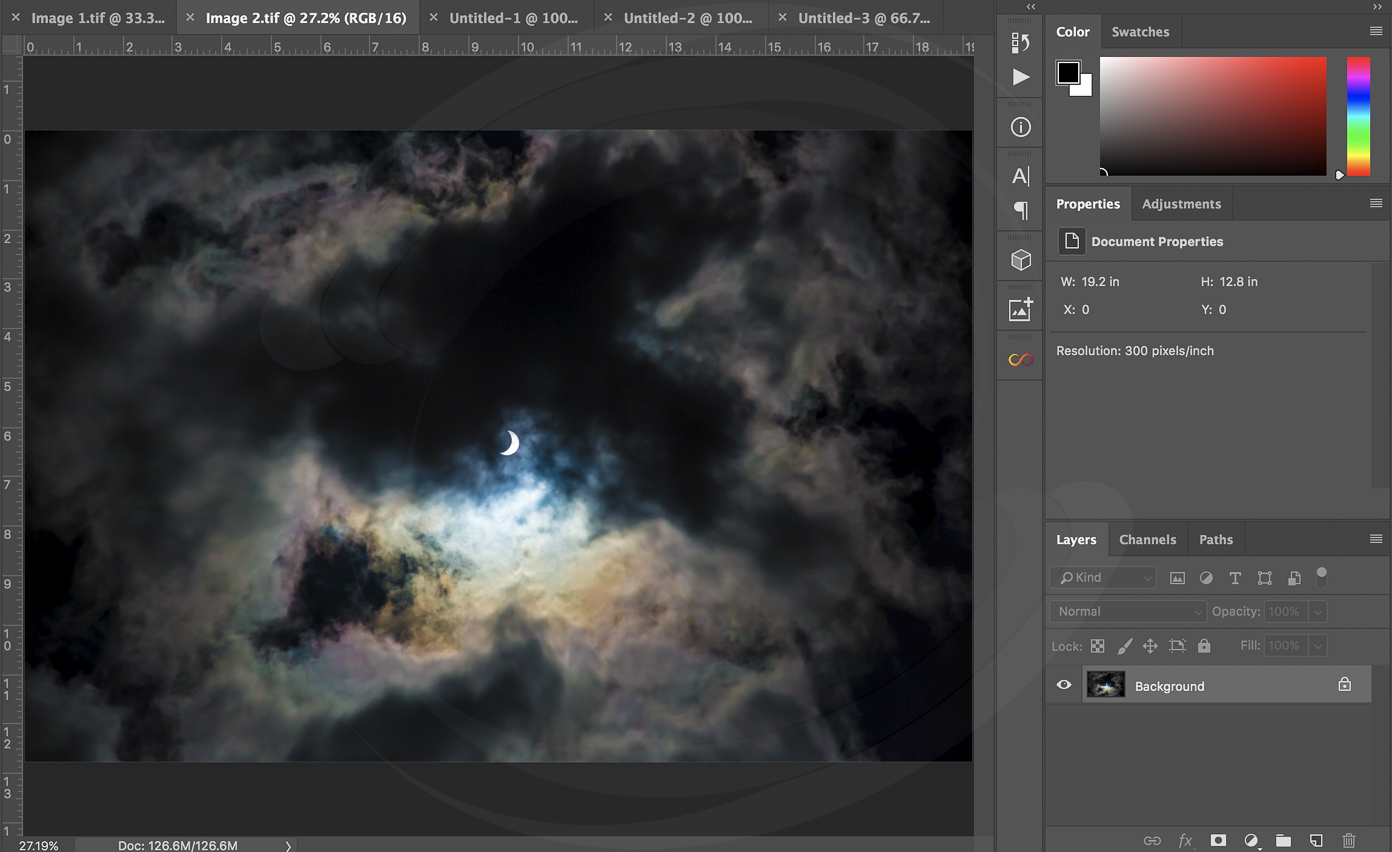Image resolution: width=1392 pixels, height=852 pixels.
Task: Close the Image 2.tif document tab
Action: point(190,18)
